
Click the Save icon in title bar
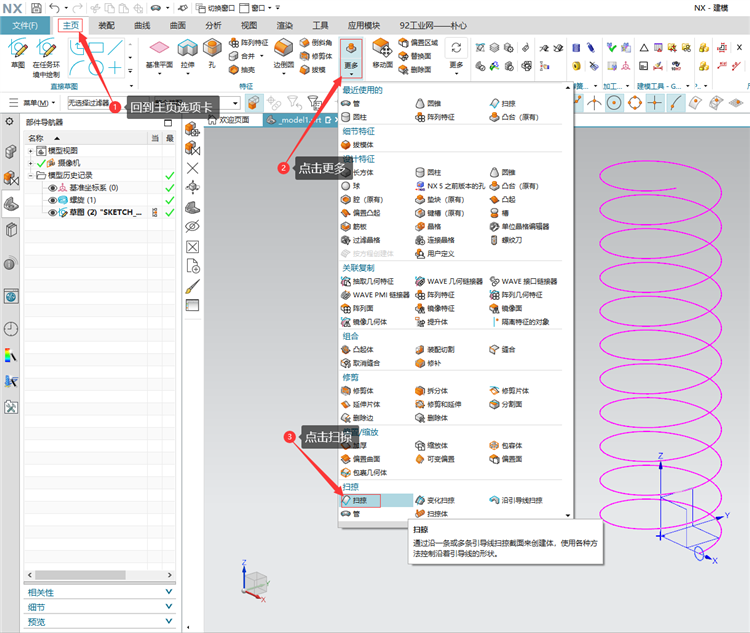click(x=36, y=8)
